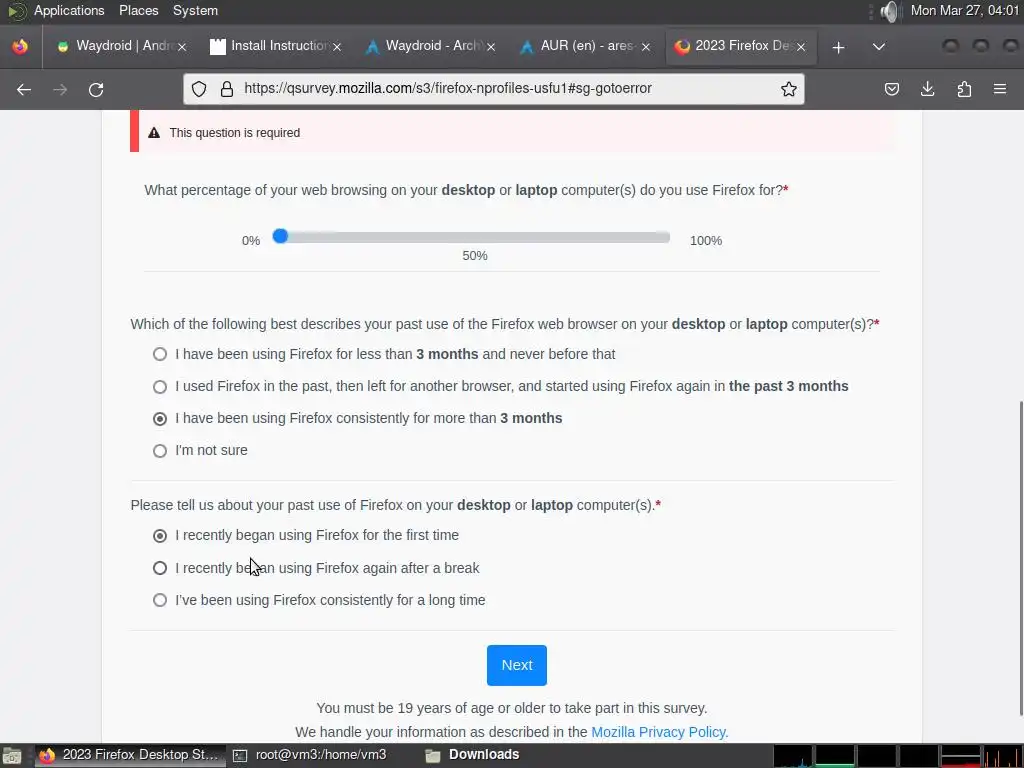Open the Mozilla Privacy Policy link

point(660,732)
